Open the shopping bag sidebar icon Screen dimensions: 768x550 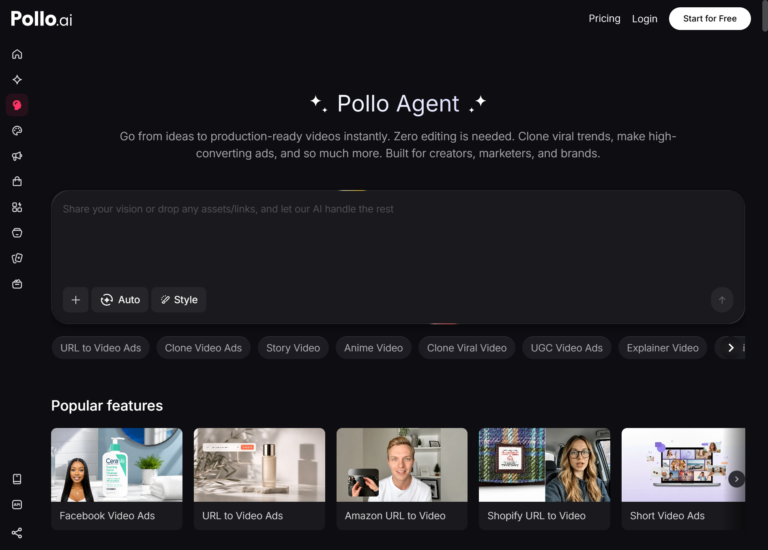pyautogui.click(x=17, y=182)
